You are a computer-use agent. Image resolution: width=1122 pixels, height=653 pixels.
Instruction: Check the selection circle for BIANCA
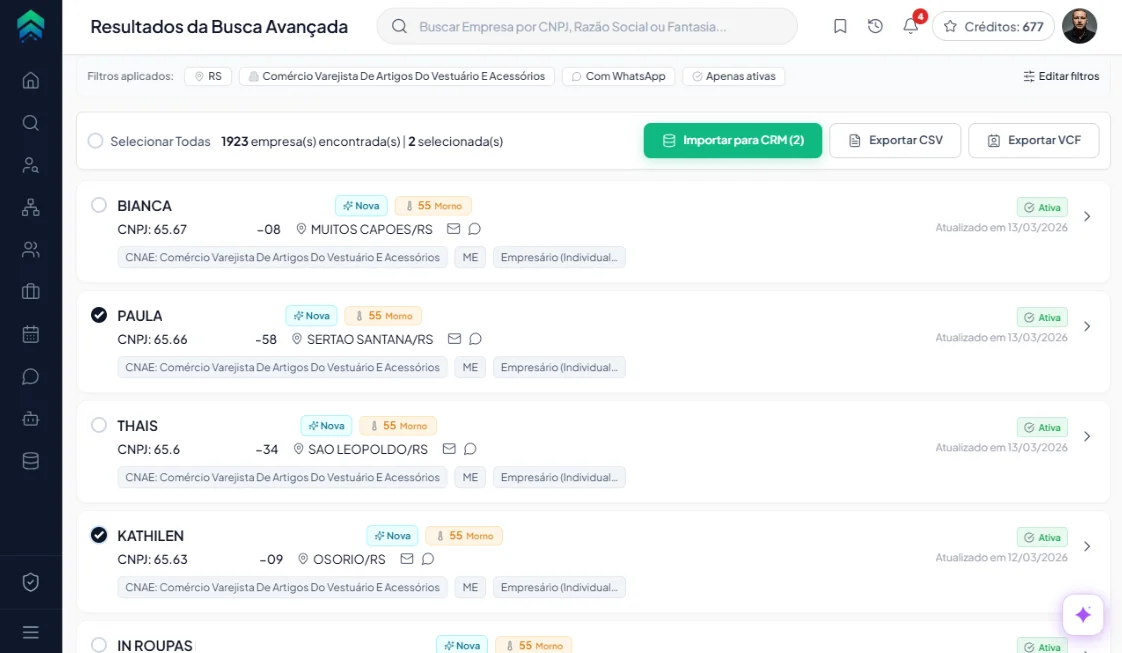pos(99,204)
